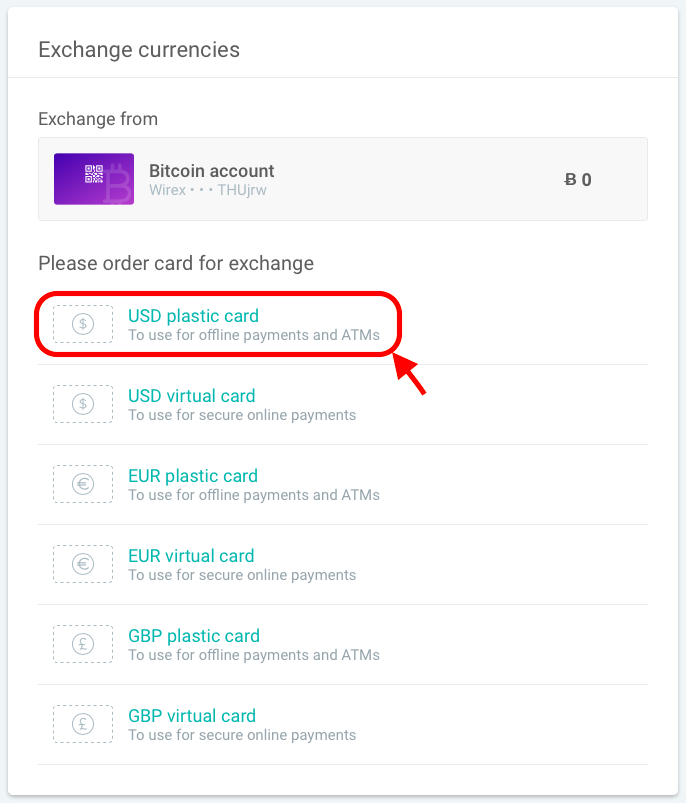Click the purple Bitcoin account card thumbnail
The image size is (686, 803).
pos(94,179)
